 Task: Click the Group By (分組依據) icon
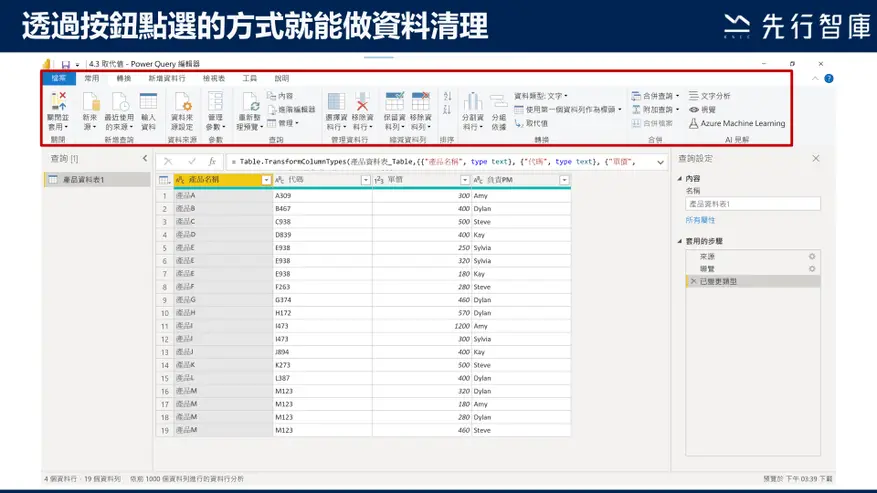[498, 101]
